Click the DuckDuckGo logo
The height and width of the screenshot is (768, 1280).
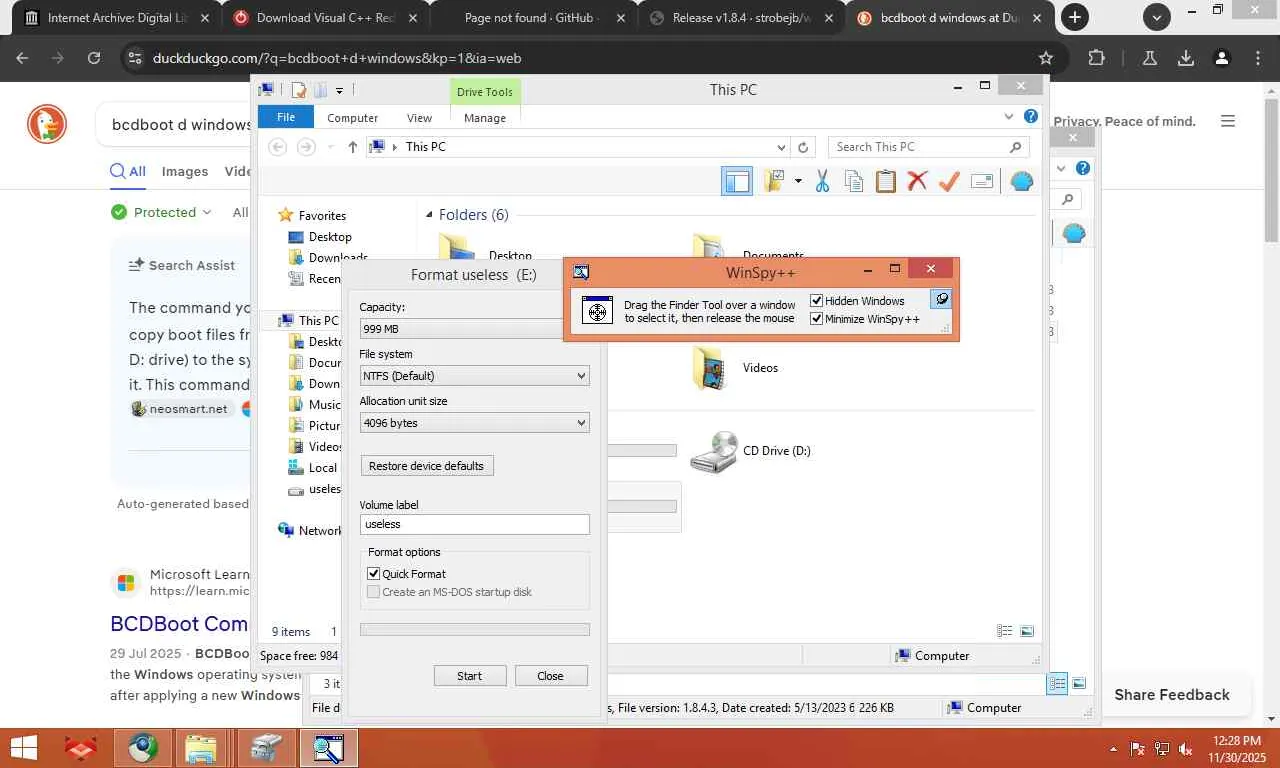coord(46,124)
